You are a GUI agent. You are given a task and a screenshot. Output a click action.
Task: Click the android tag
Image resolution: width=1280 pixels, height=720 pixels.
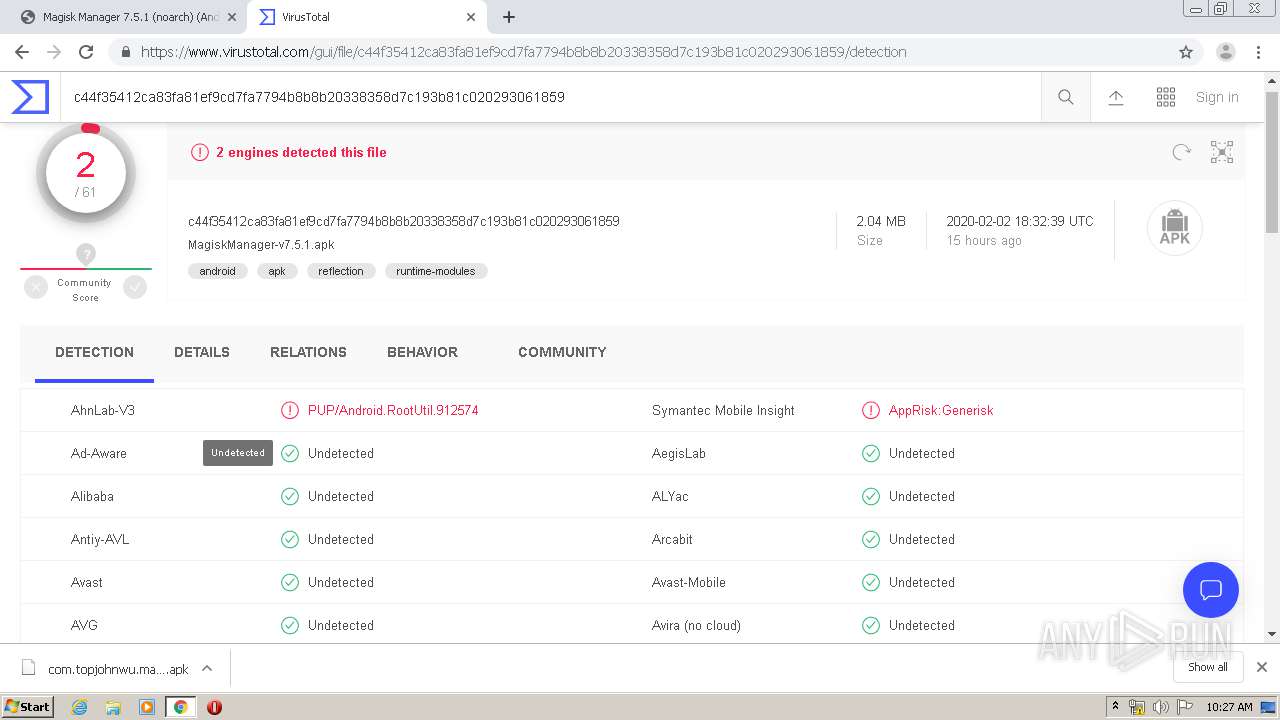(x=218, y=271)
